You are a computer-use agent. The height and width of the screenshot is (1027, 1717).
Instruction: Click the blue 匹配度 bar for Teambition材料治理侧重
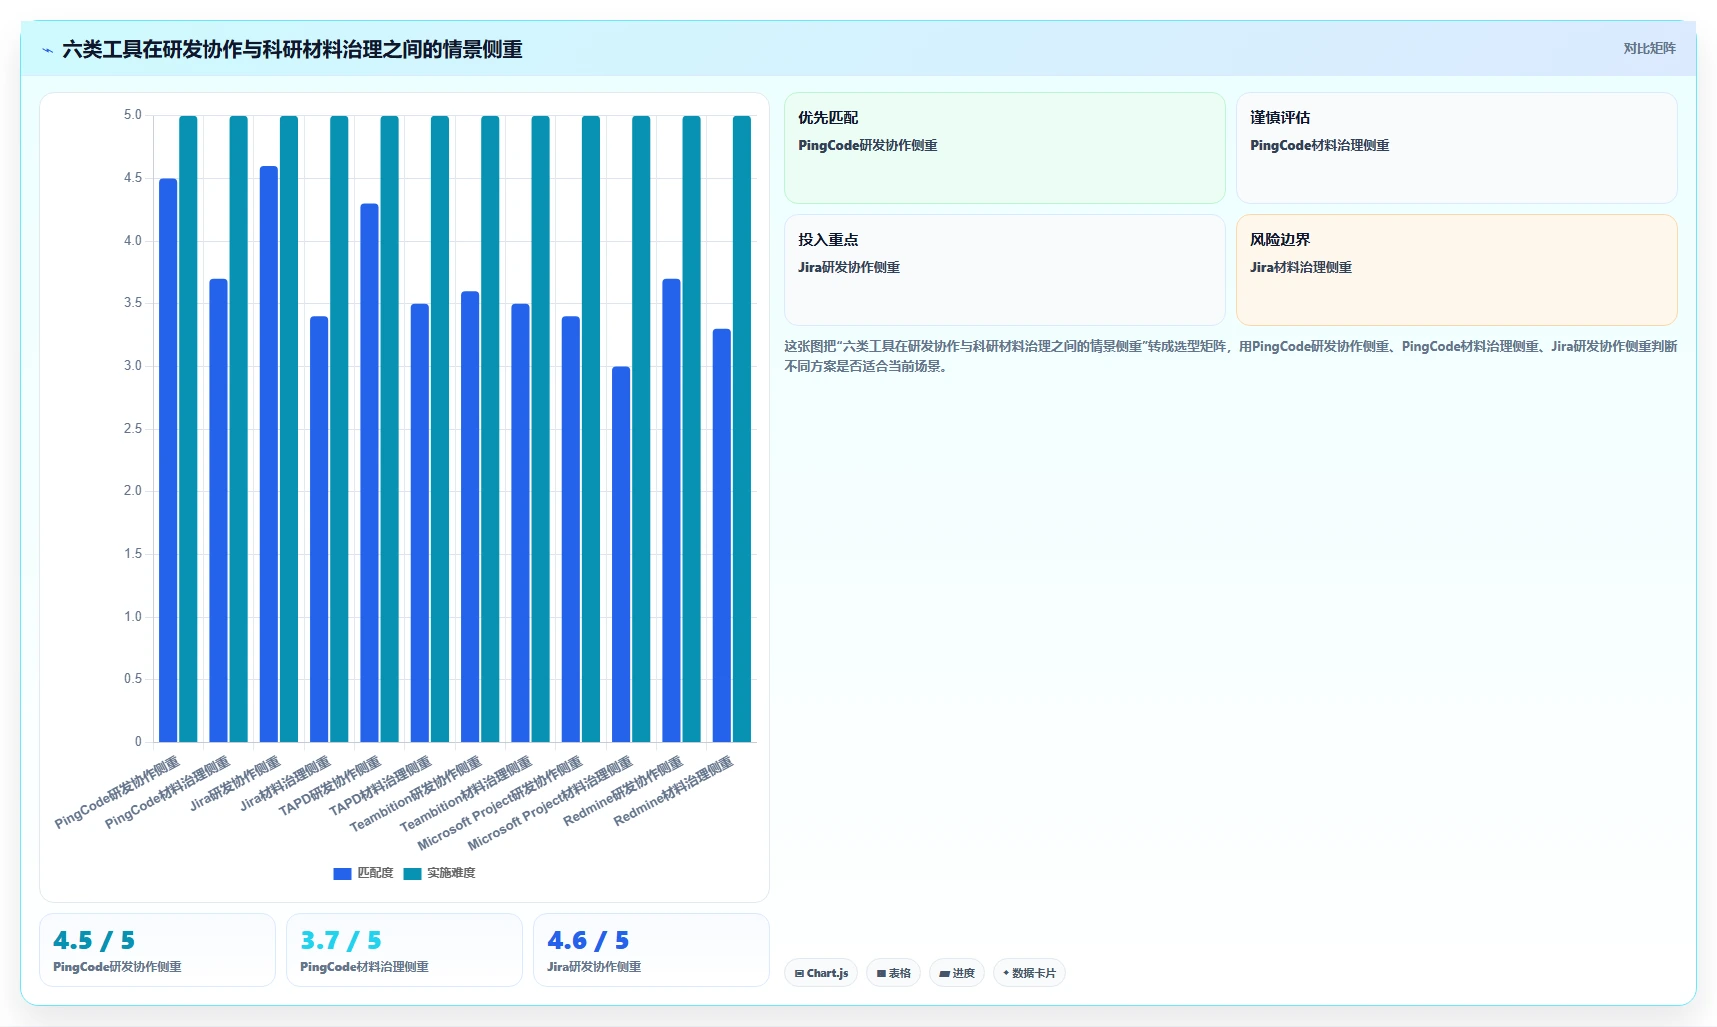coord(520,523)
